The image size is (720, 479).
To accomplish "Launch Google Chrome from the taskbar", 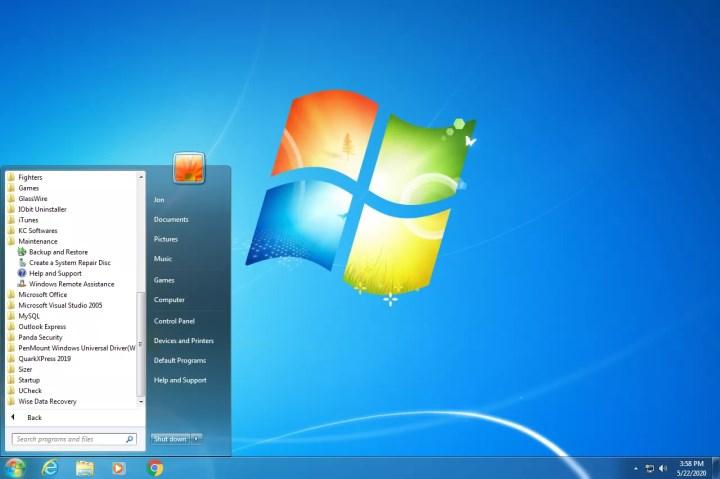I will 155,467.
